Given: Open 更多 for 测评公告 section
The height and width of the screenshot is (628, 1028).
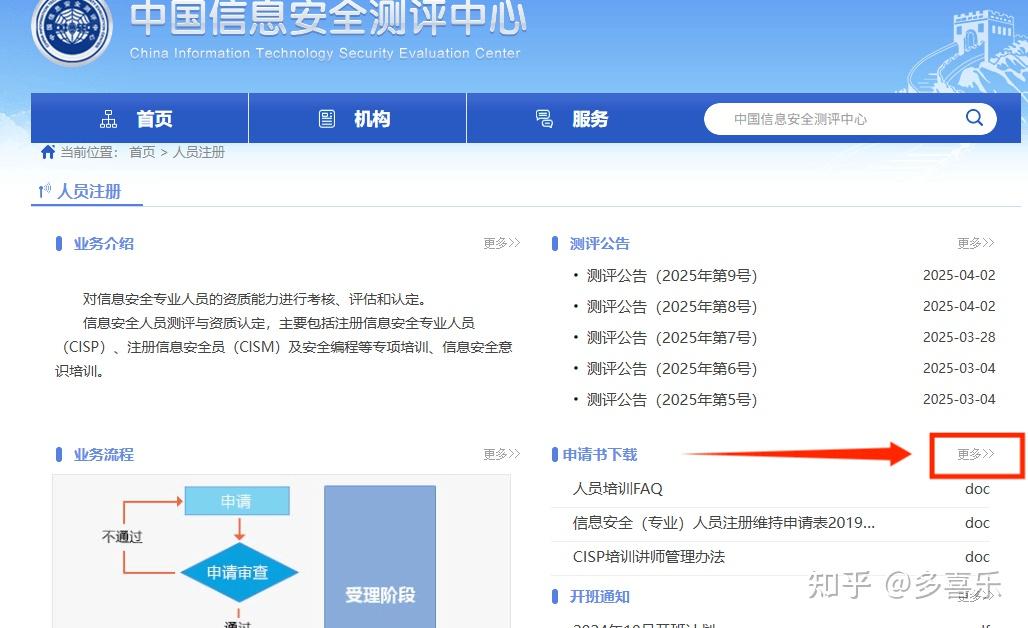Looking at the screenshot, I should click(976, 243).
